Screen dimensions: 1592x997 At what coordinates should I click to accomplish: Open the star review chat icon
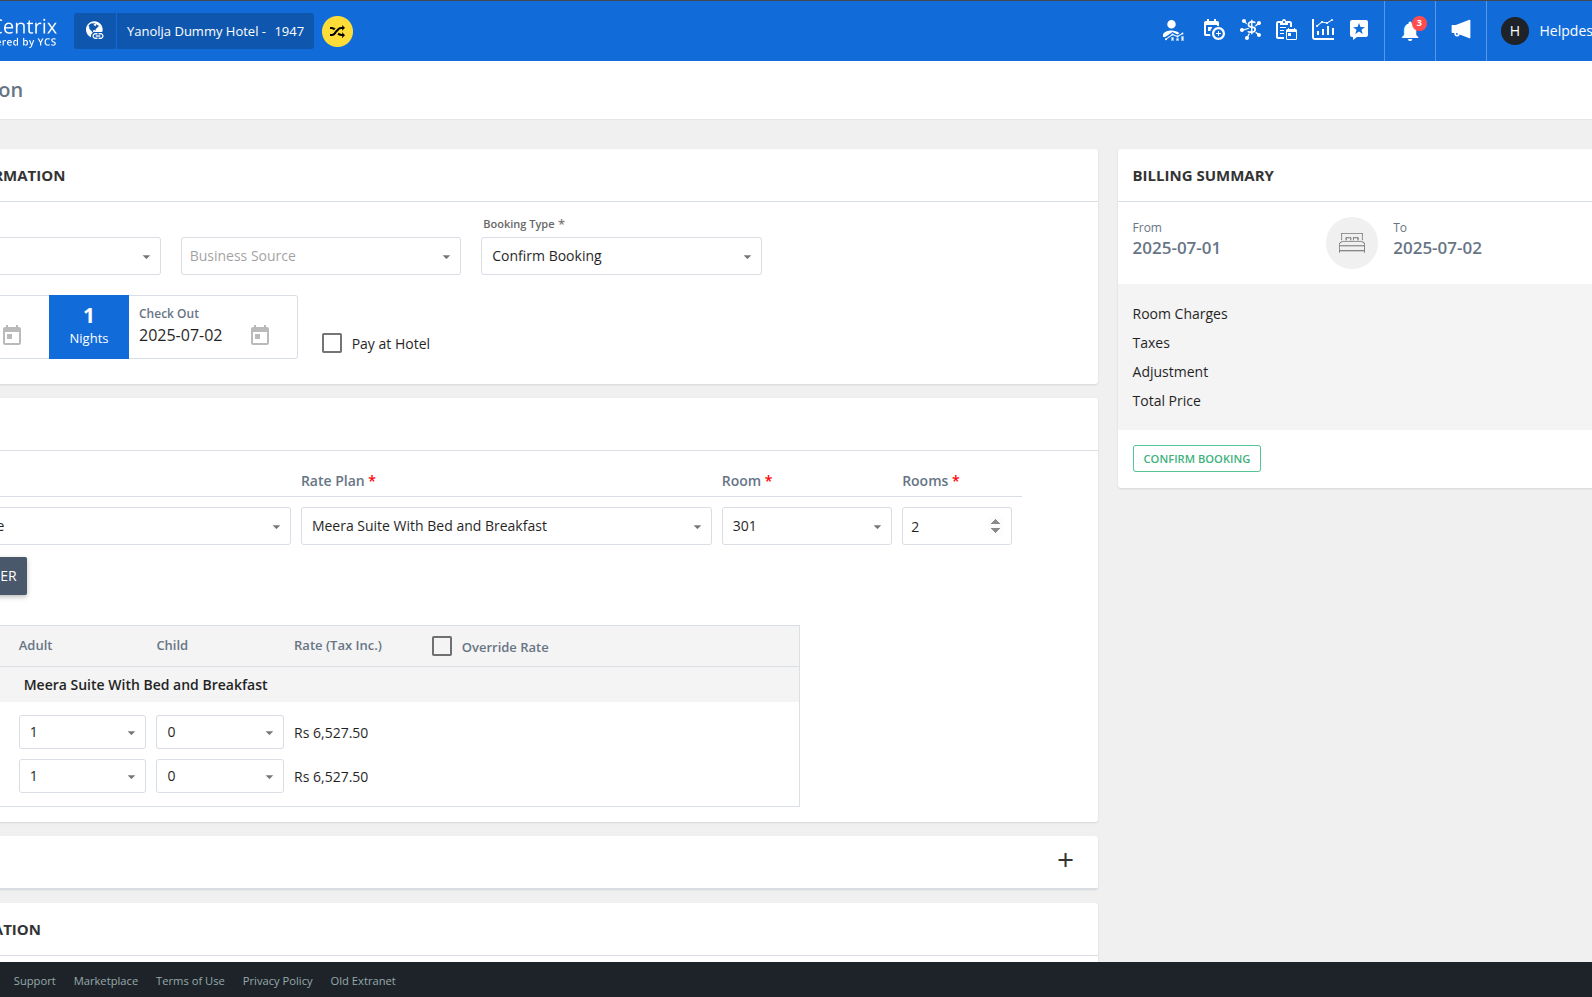(1359, 30)
